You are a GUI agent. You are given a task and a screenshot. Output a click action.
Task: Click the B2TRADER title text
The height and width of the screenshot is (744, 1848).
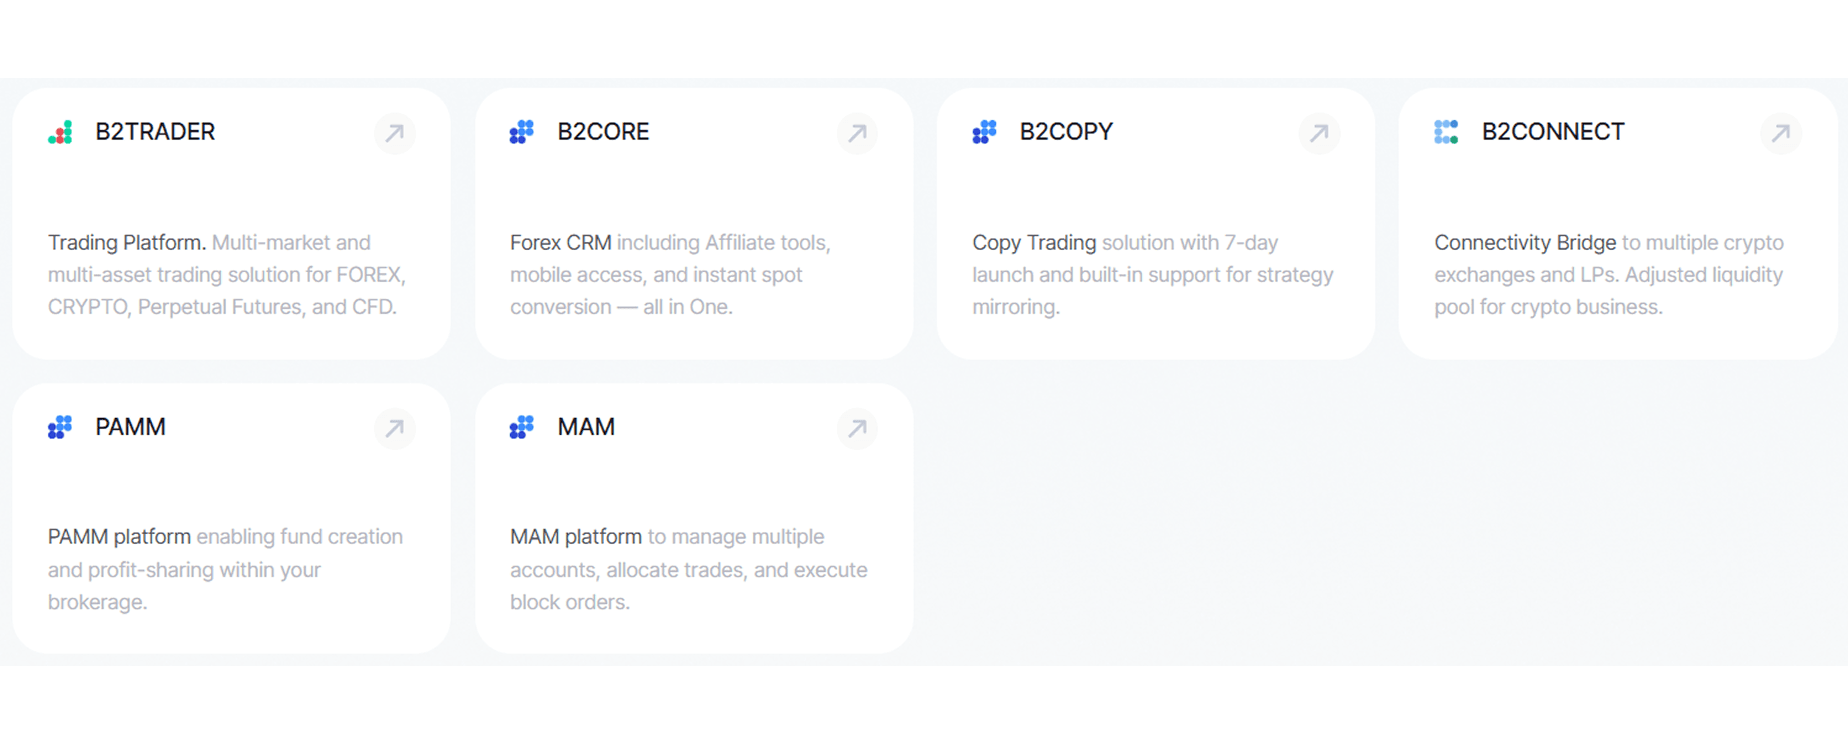click(x=155, y=132)
